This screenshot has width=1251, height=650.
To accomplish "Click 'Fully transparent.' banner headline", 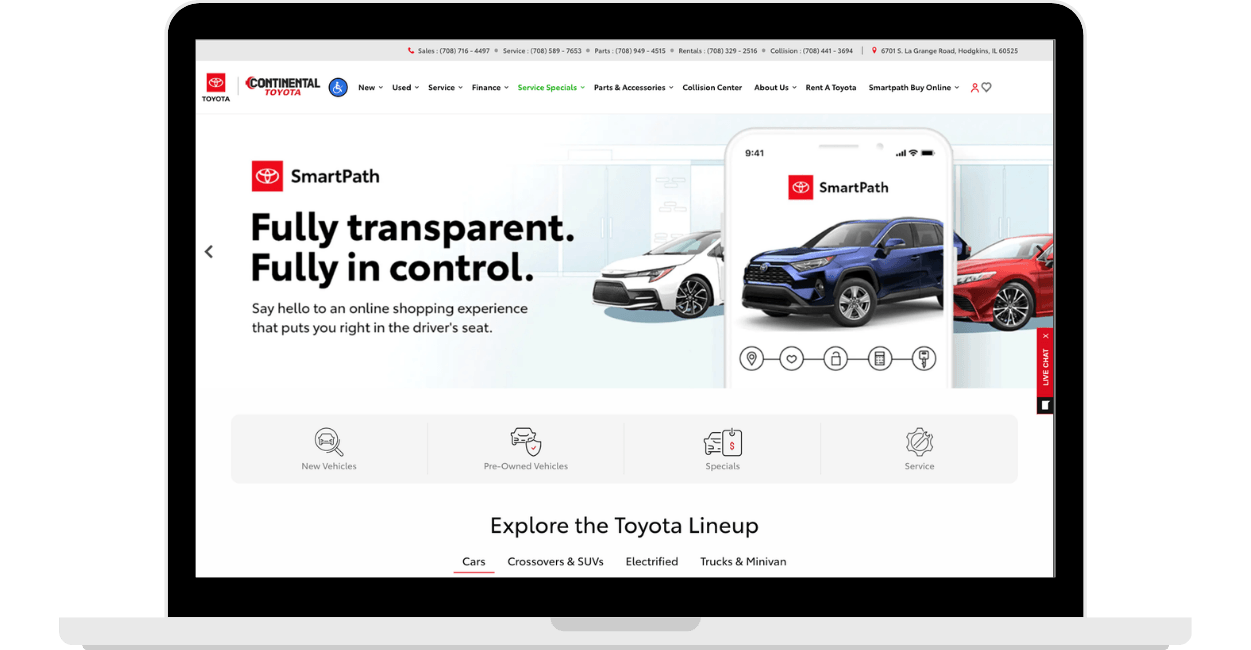I will (x=413, y=228).
